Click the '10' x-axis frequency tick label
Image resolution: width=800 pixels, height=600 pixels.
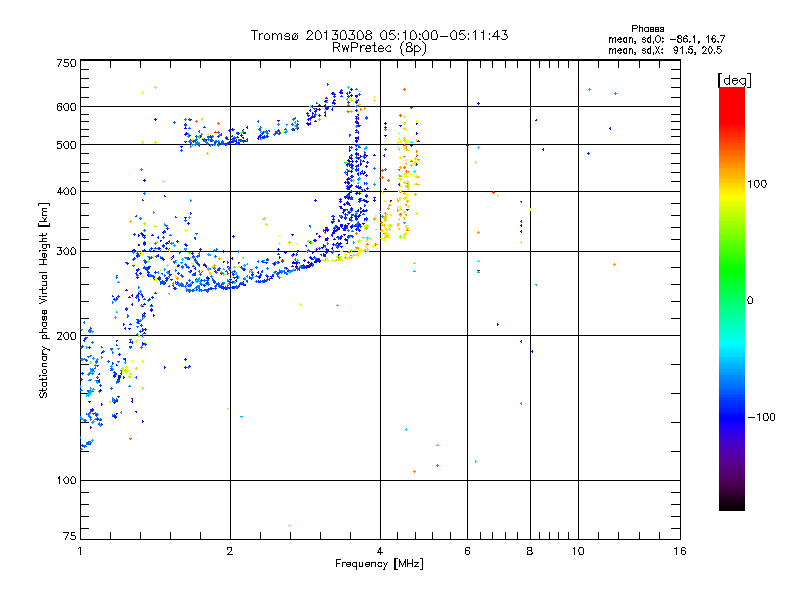click(578, 551)
